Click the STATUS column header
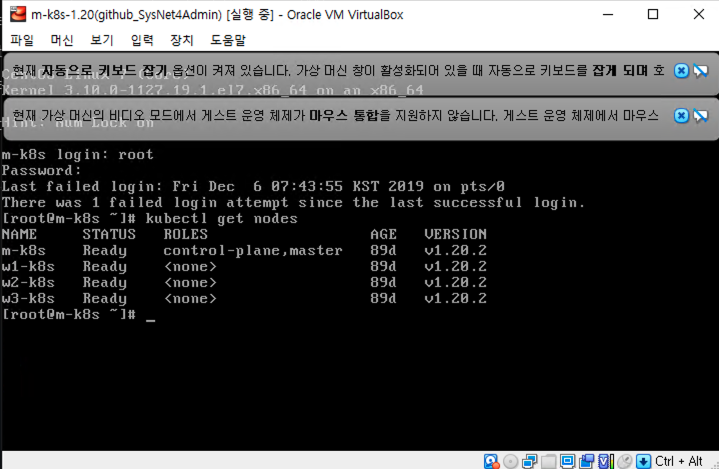Viewport: 719px width, 469px height. (x=109, y=235)
